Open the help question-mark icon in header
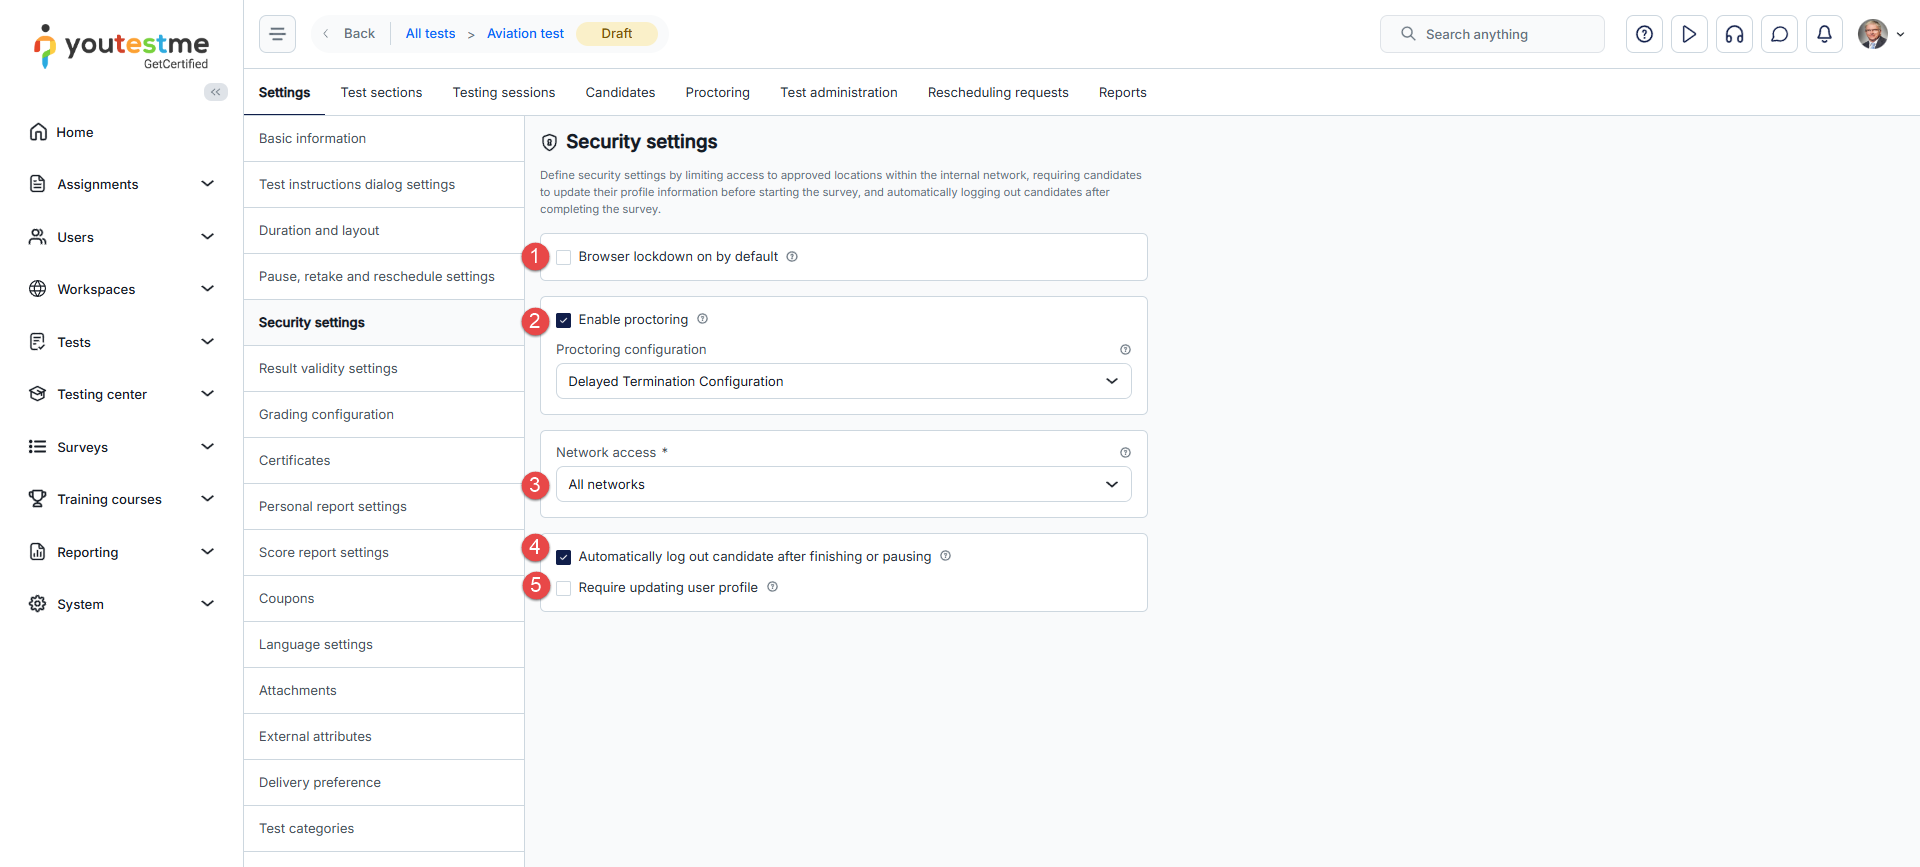The height and width of the screenshot is (867, 1920). point(1644,34)
